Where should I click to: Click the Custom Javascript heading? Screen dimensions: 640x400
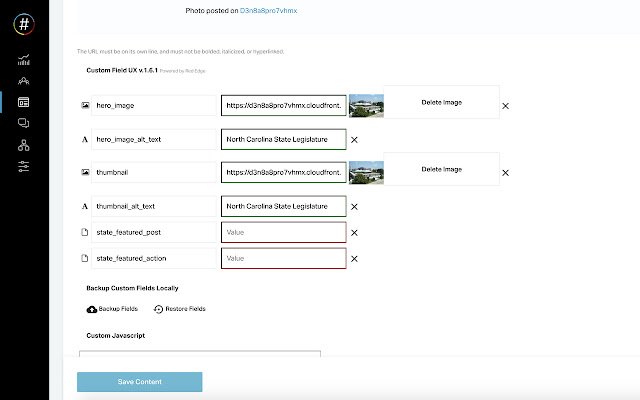[116, 336]
